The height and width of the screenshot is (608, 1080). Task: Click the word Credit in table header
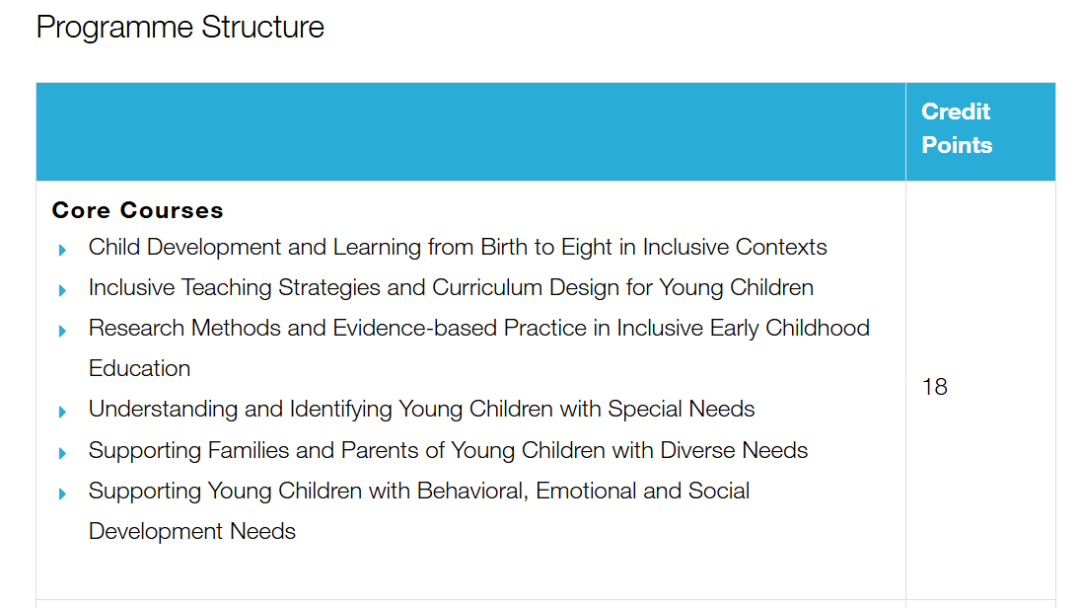(x=955, y=112)
